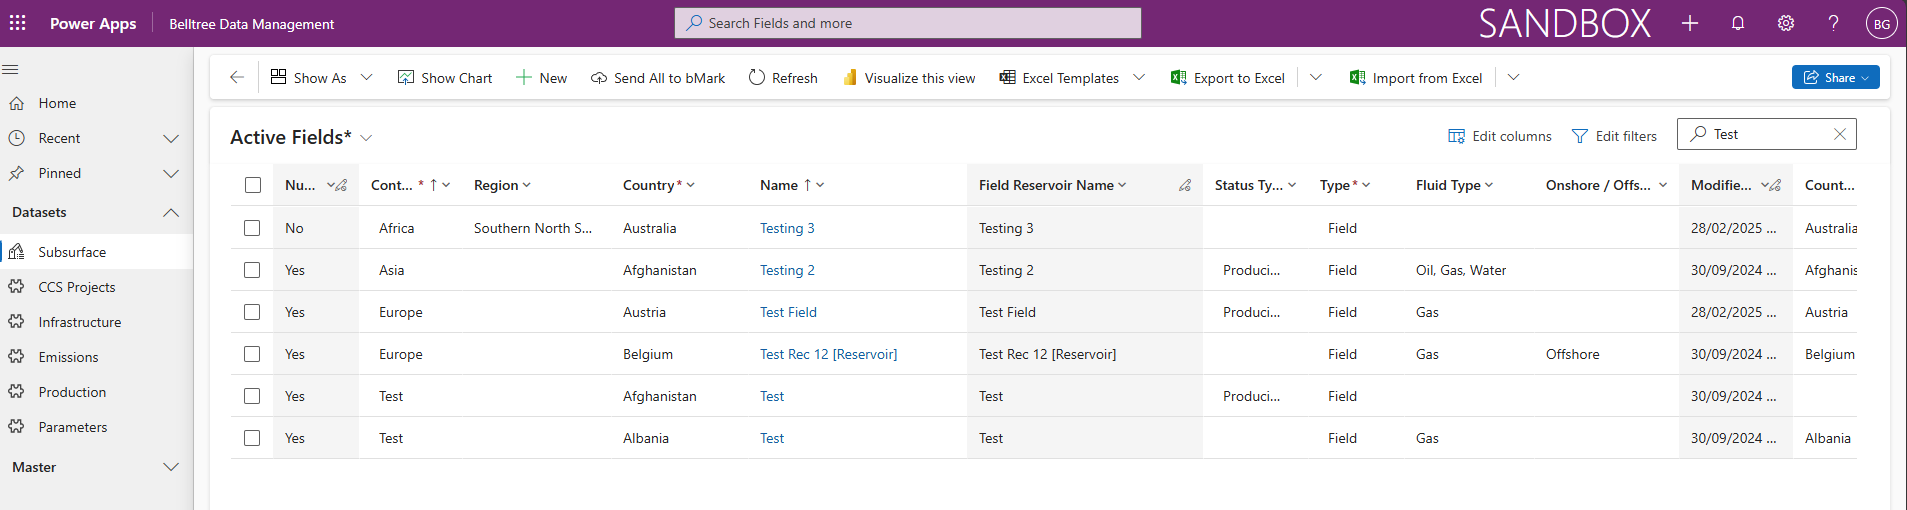Open Active Fields view selector dropdown
This screenshot has width=1907, height=510.
(x=366, y=137)
